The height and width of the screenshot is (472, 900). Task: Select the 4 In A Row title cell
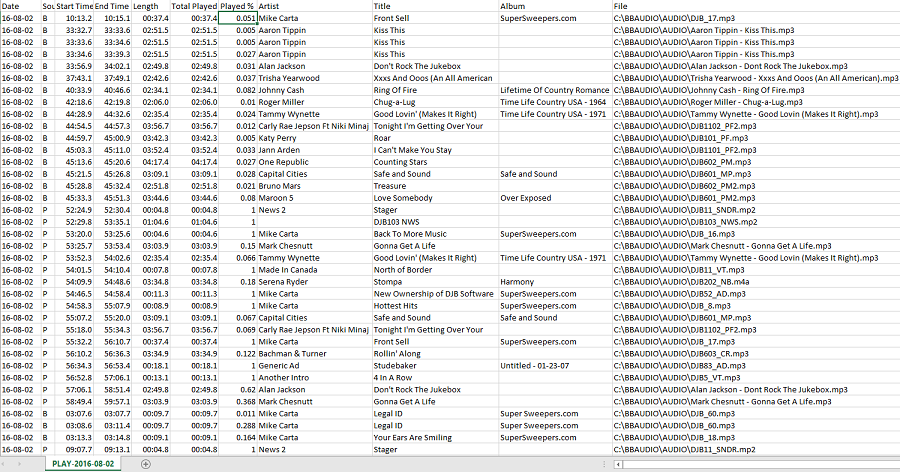tap(435, 378)
